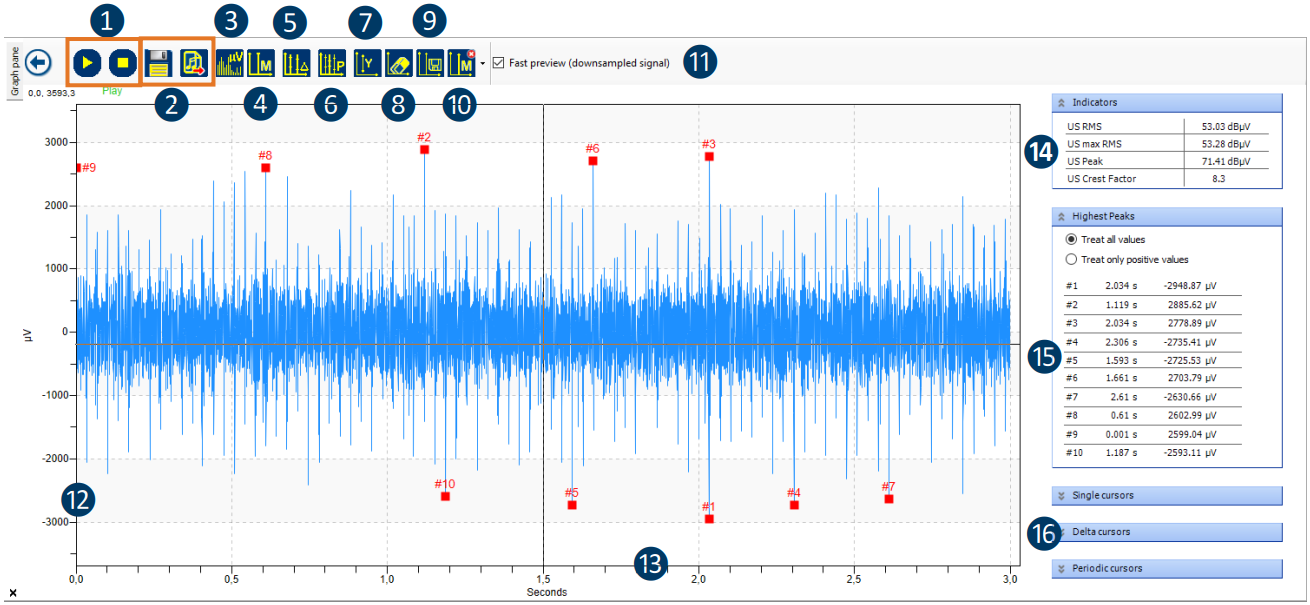Click the Play button
1310x605 pixels.
tap(88, 63)
